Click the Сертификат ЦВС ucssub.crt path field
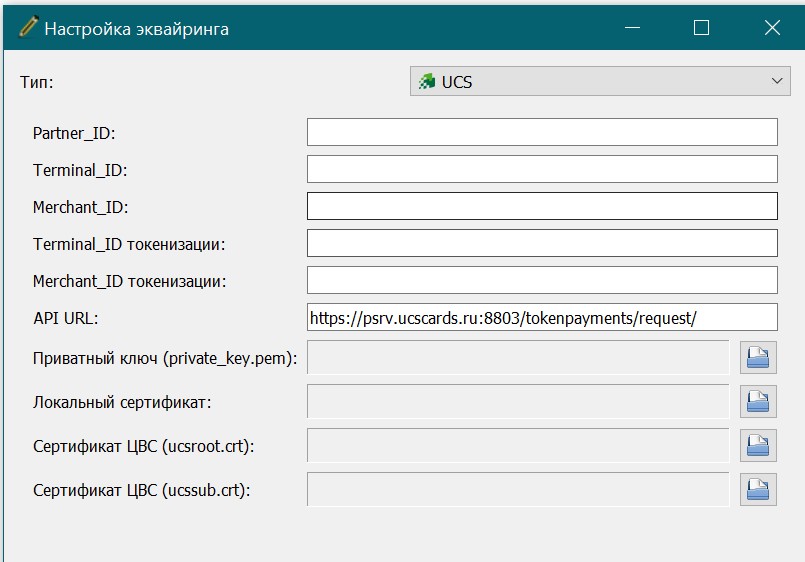Viewport: 805px width, 562px height. pos(518,490)
